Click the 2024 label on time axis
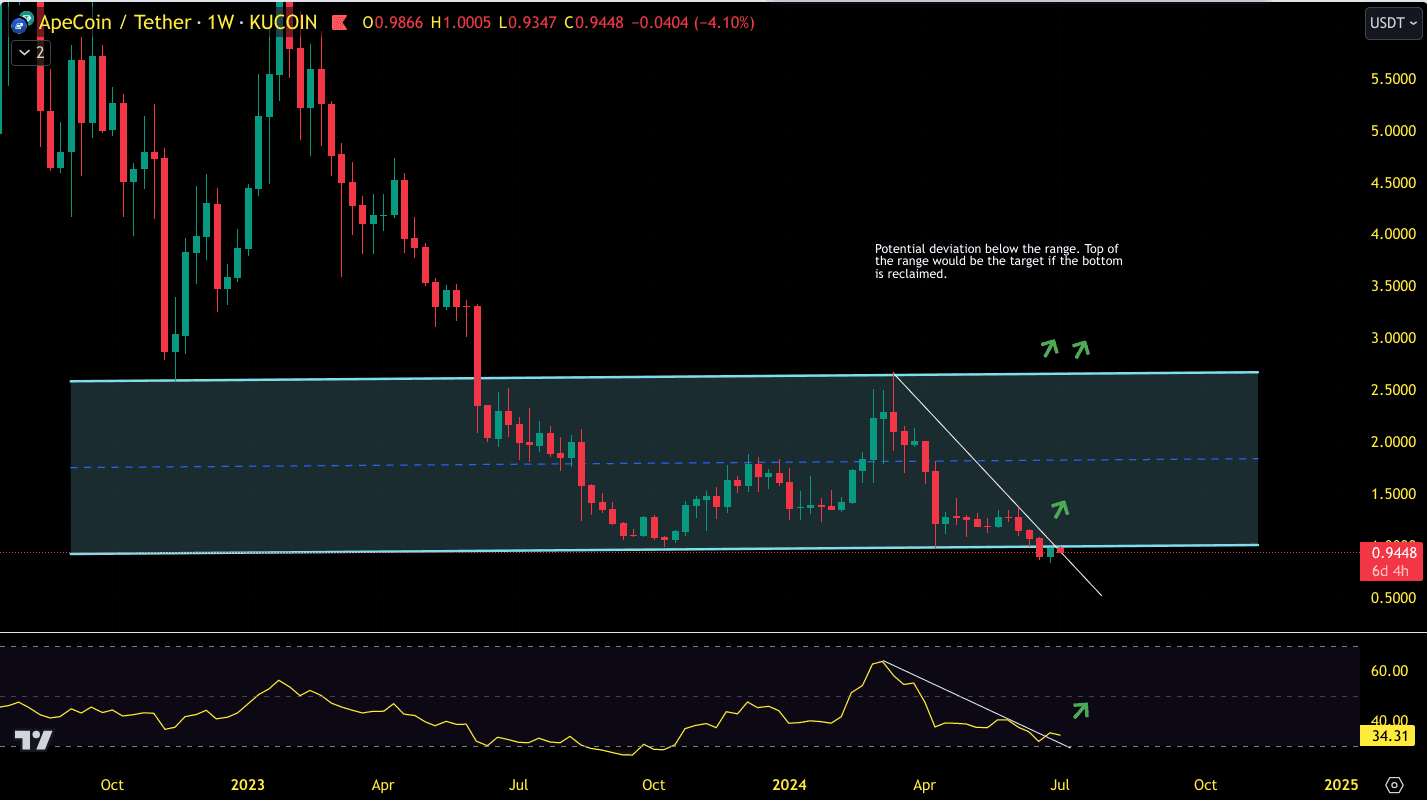Screen dimensions: 1427x800 tap(790, 785)
